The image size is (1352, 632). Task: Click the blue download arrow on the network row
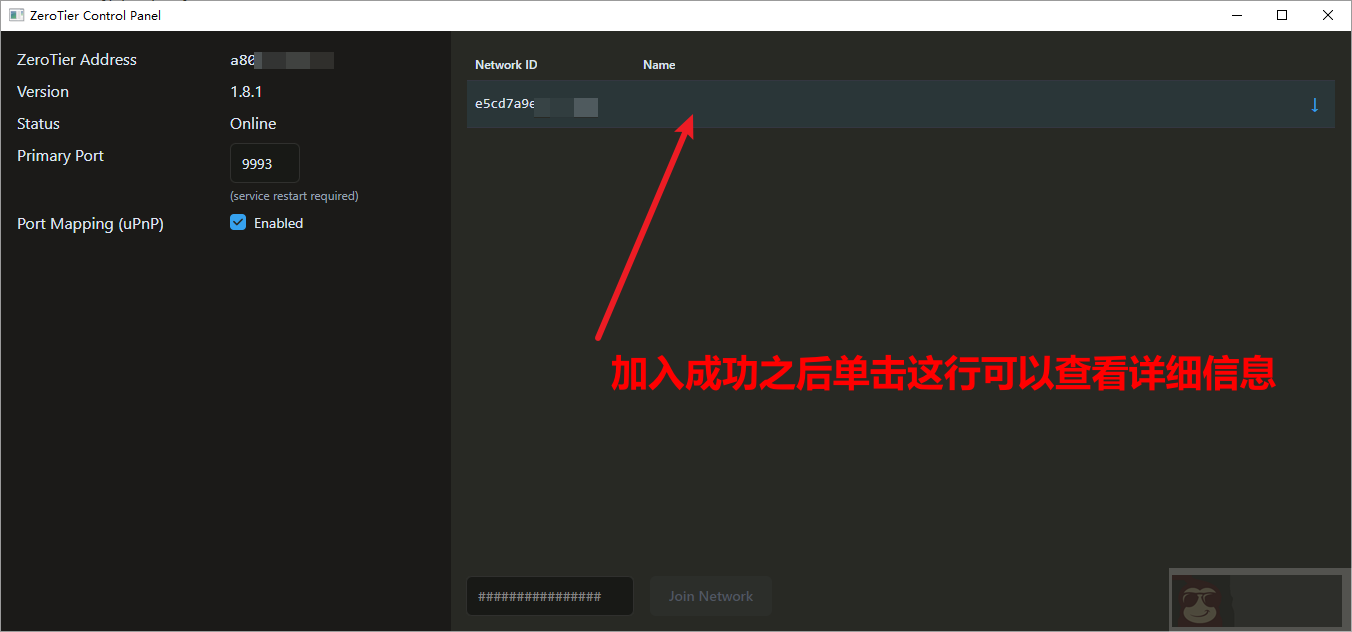(1314, 104)
